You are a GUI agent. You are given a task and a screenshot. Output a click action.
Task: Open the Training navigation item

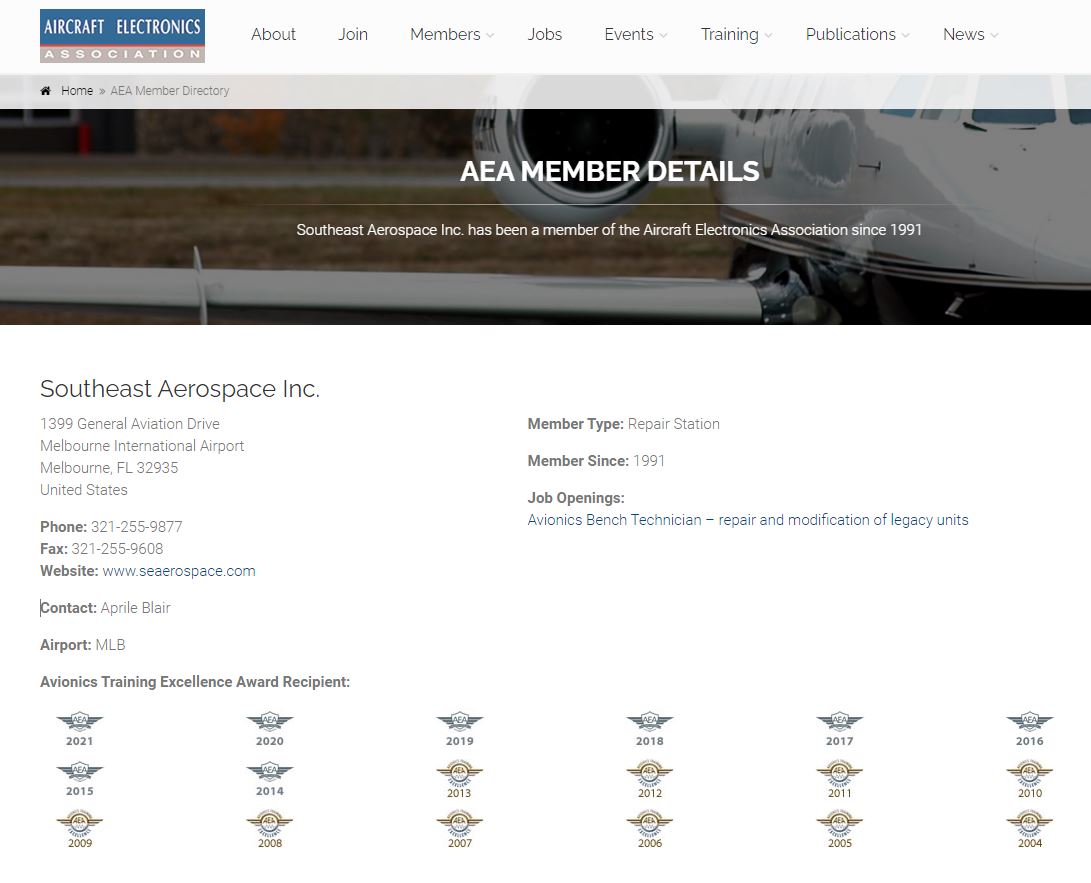point(729,34)
